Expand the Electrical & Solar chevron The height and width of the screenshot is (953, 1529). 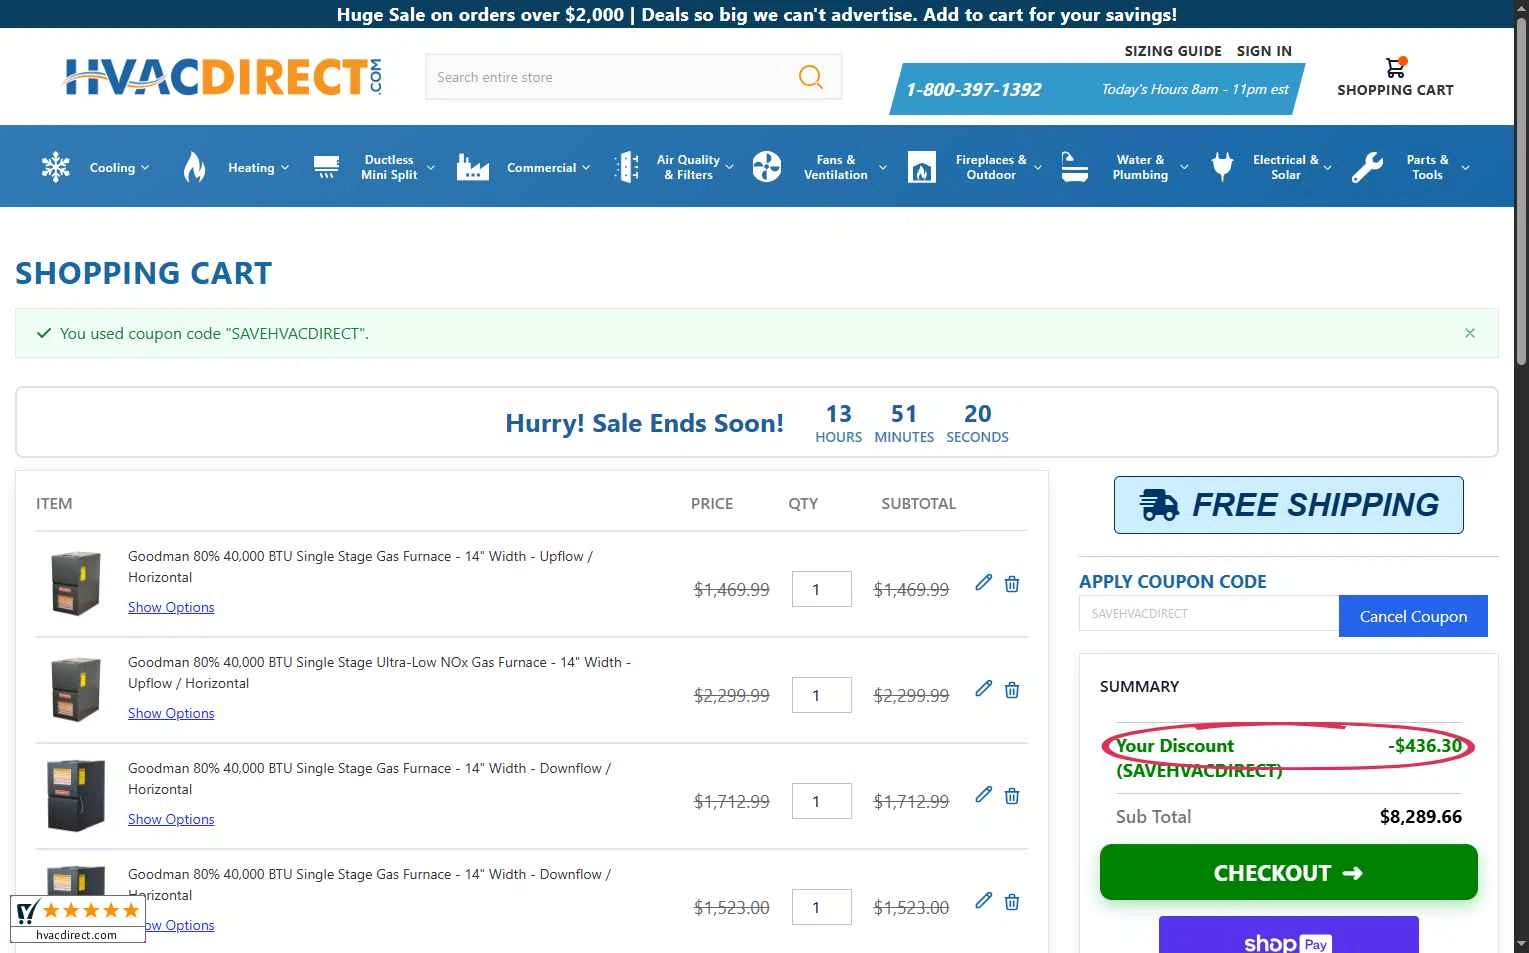point(1327,168)
